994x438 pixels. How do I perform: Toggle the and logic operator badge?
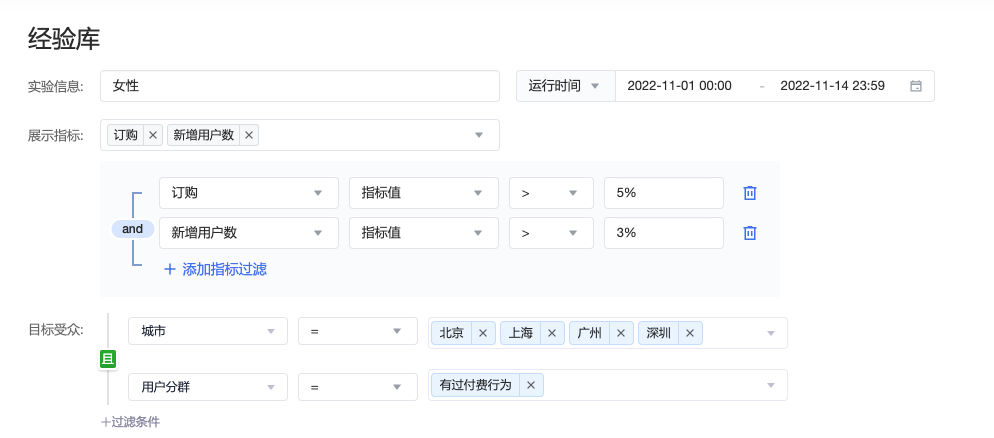pos(133,229)
